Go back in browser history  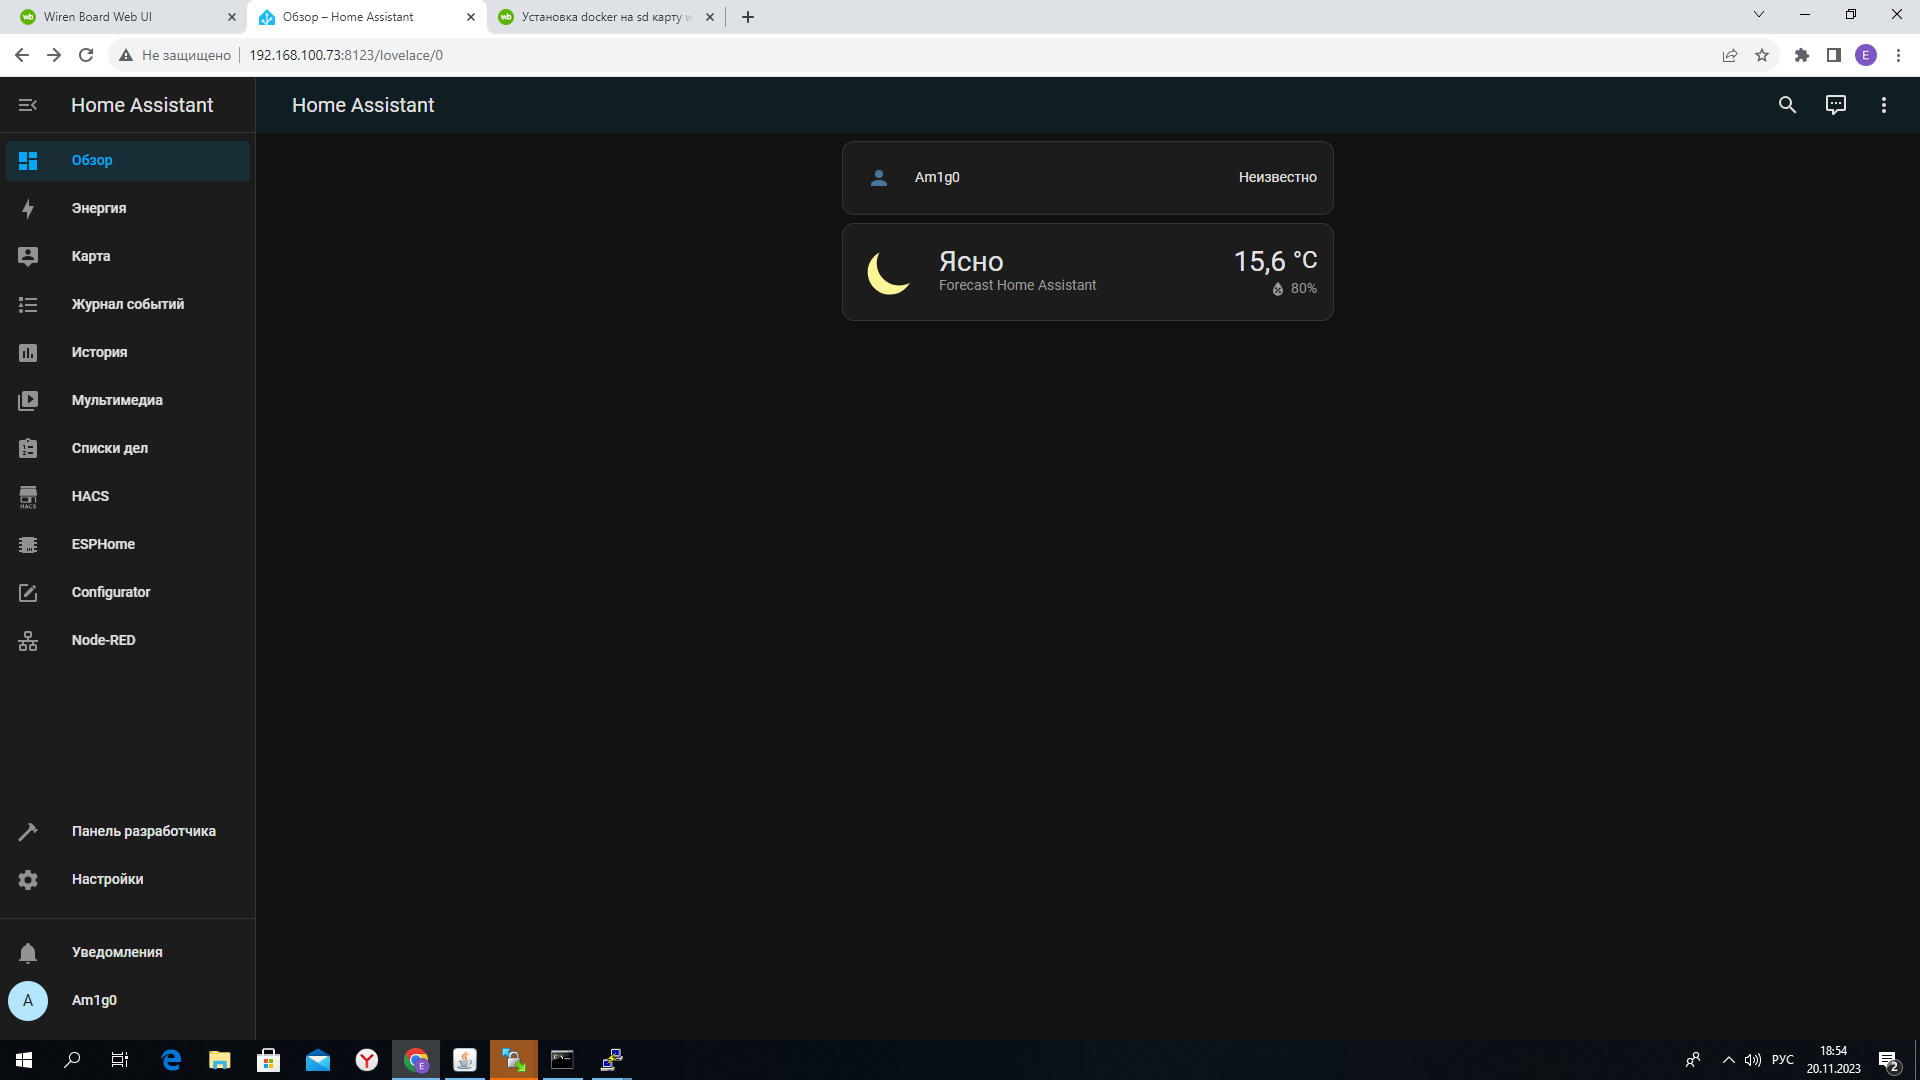click(22, 55)
